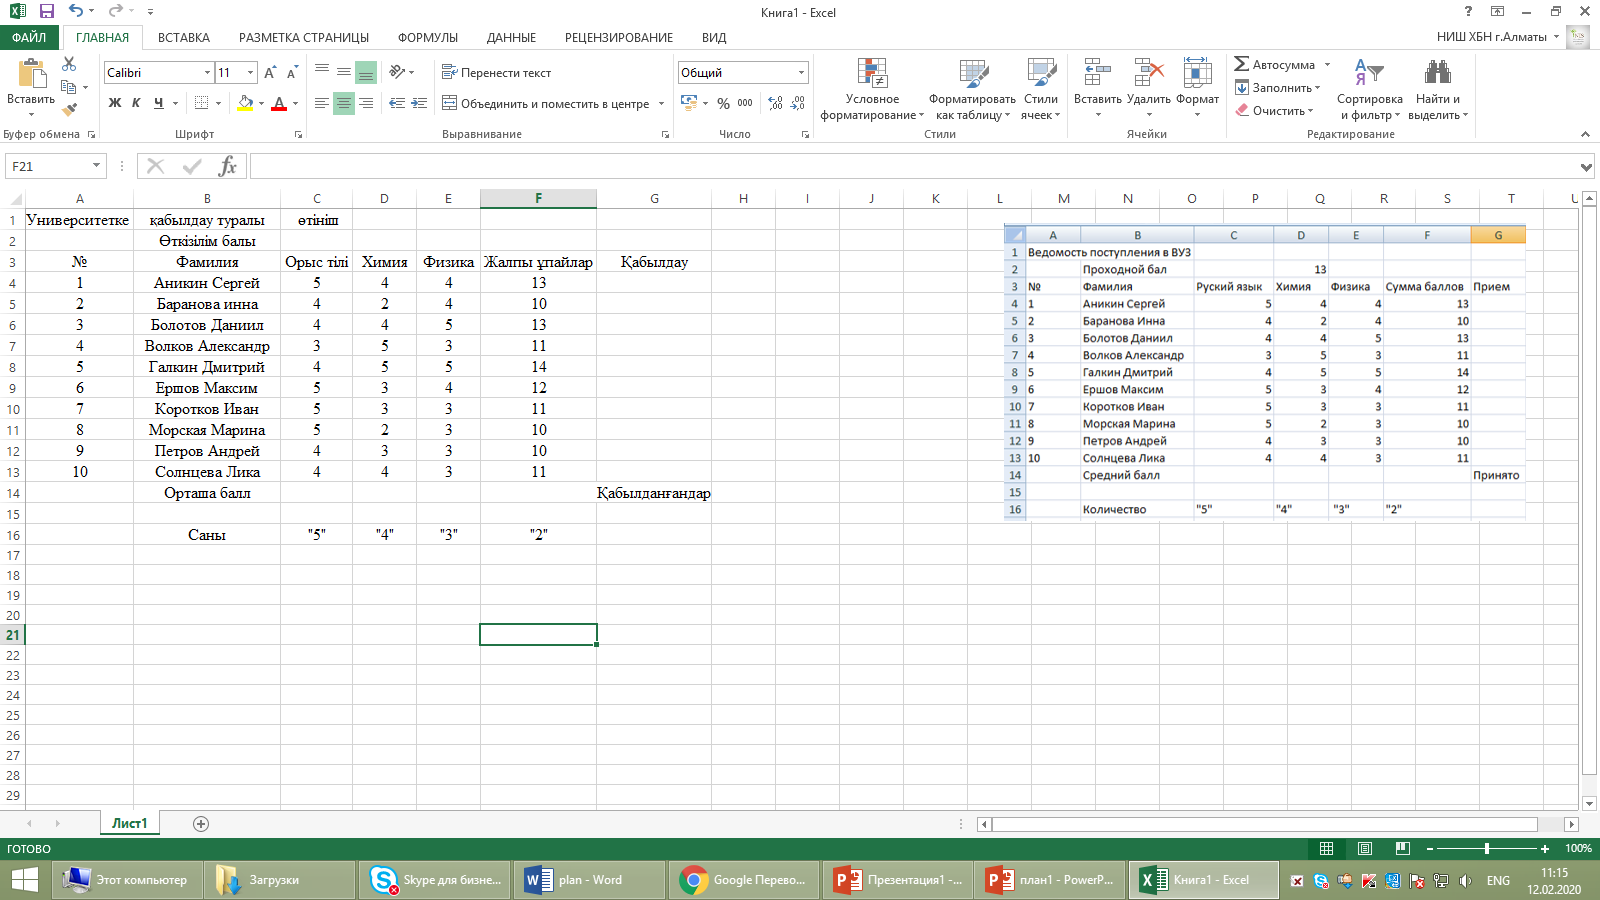Open the Name Box dropdown arrow
This screenshot has width=1600, height=900.
pos(96,166)
